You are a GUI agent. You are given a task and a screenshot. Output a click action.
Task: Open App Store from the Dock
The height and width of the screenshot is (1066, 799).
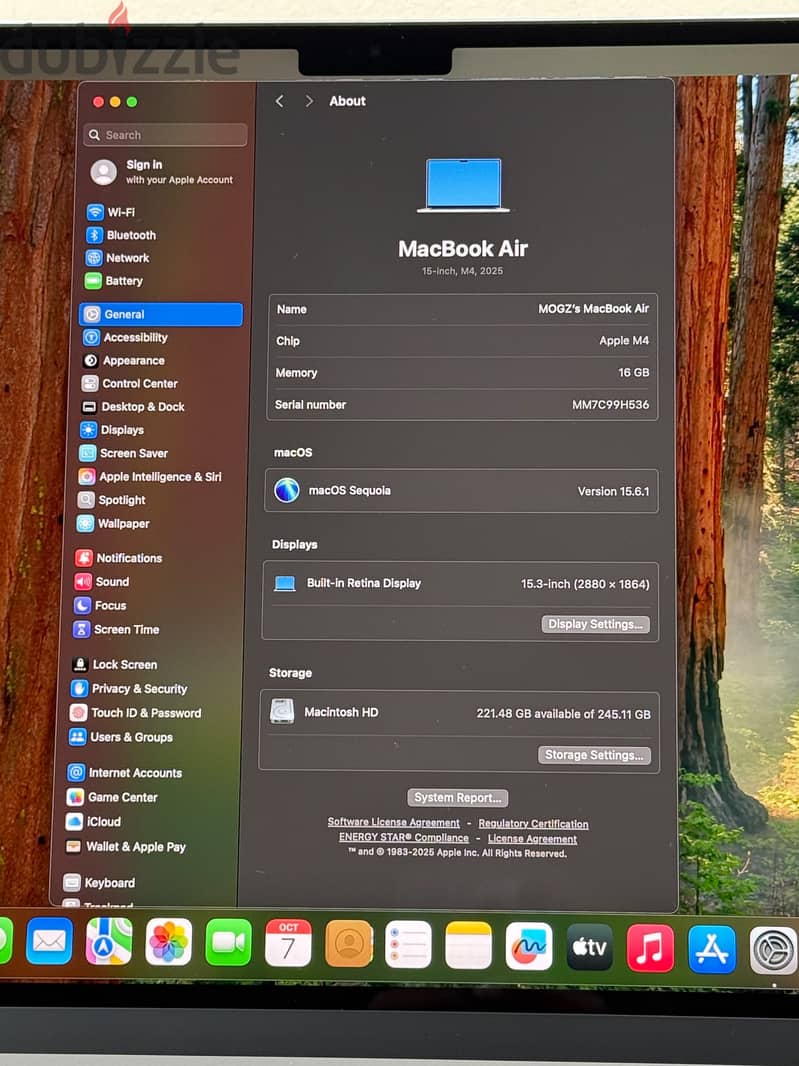pos(712,950)
